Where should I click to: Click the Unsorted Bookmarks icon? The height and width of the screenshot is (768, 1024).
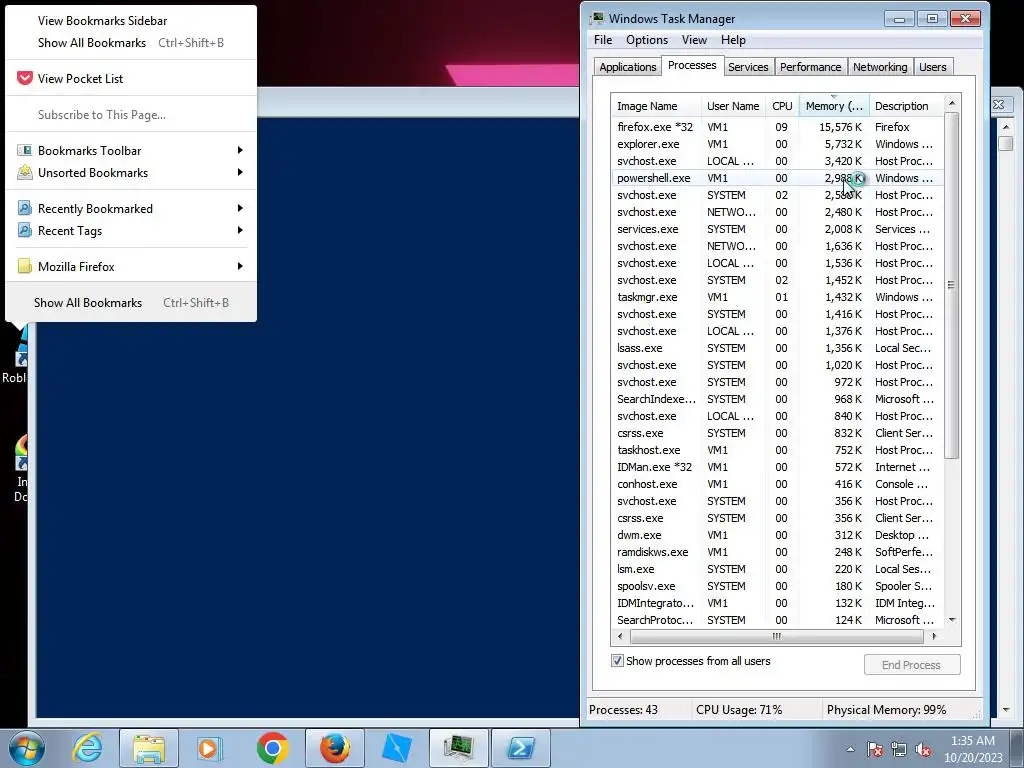[x=25, y=172]
